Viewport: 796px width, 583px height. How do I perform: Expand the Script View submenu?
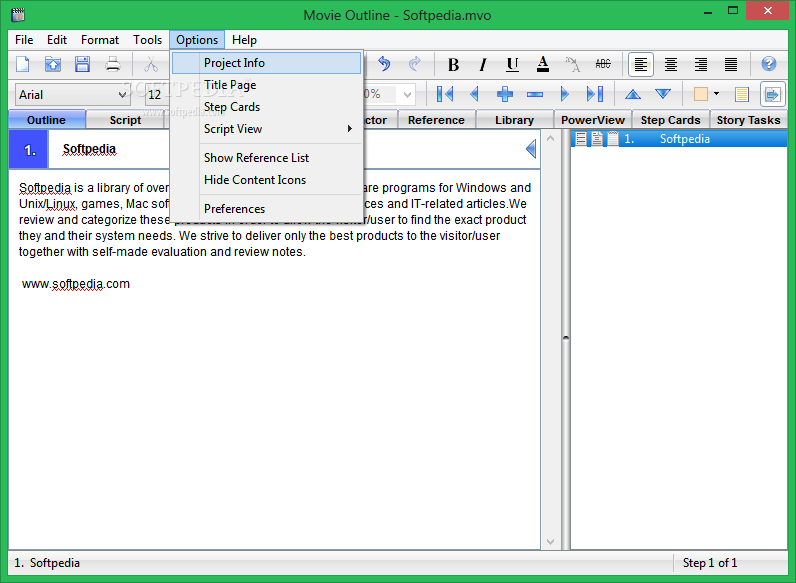point(267,129)
